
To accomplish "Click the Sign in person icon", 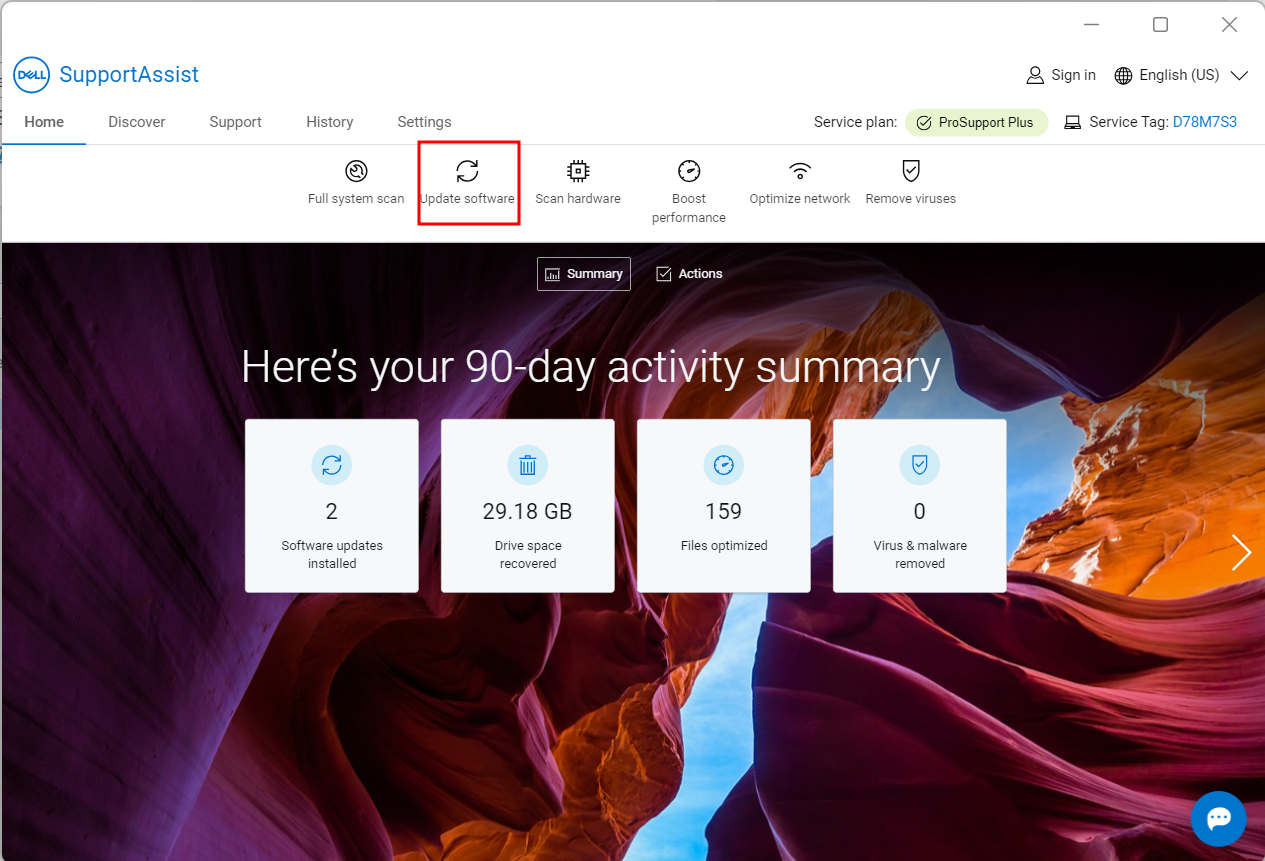I will click(1035, 75).
